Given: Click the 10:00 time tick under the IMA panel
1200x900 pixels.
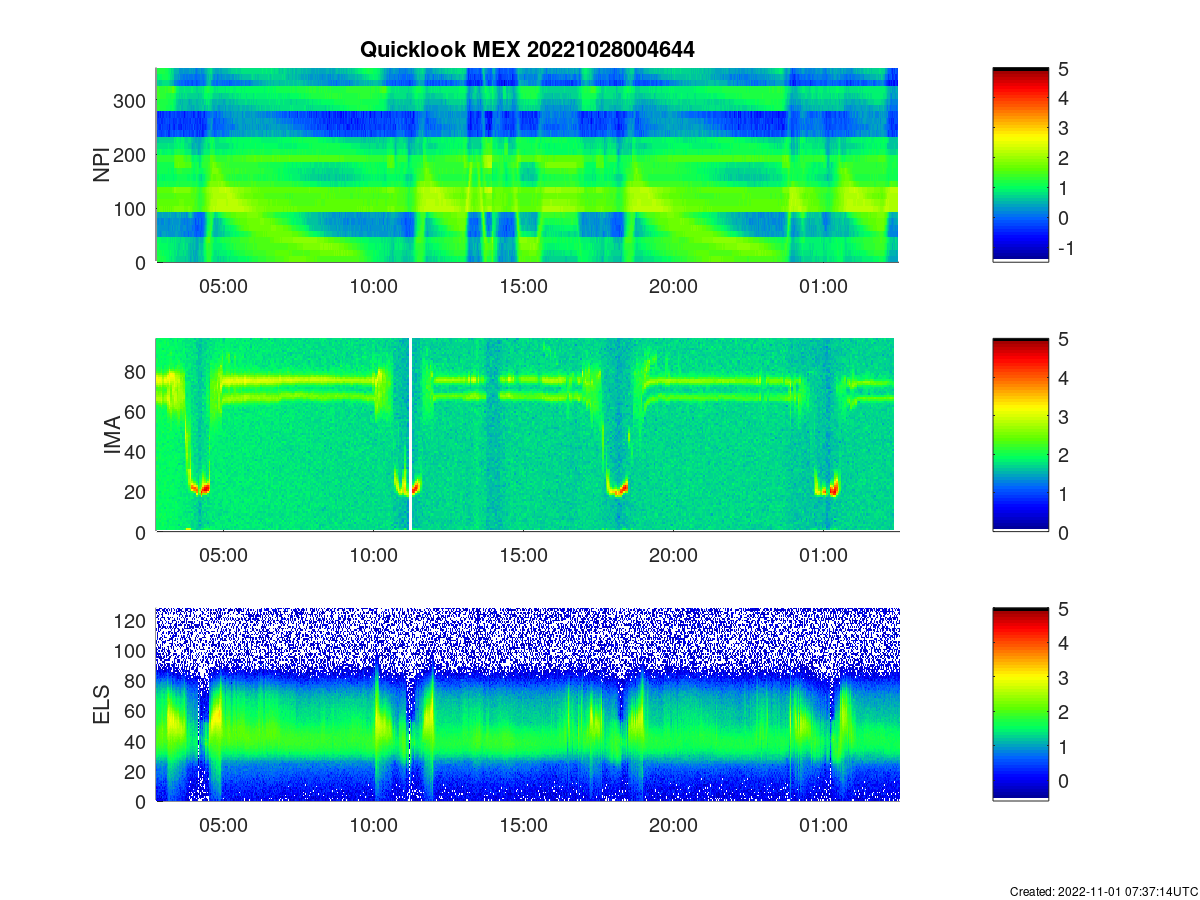Looking at the screenshot, I should click(x=373, y=556).
